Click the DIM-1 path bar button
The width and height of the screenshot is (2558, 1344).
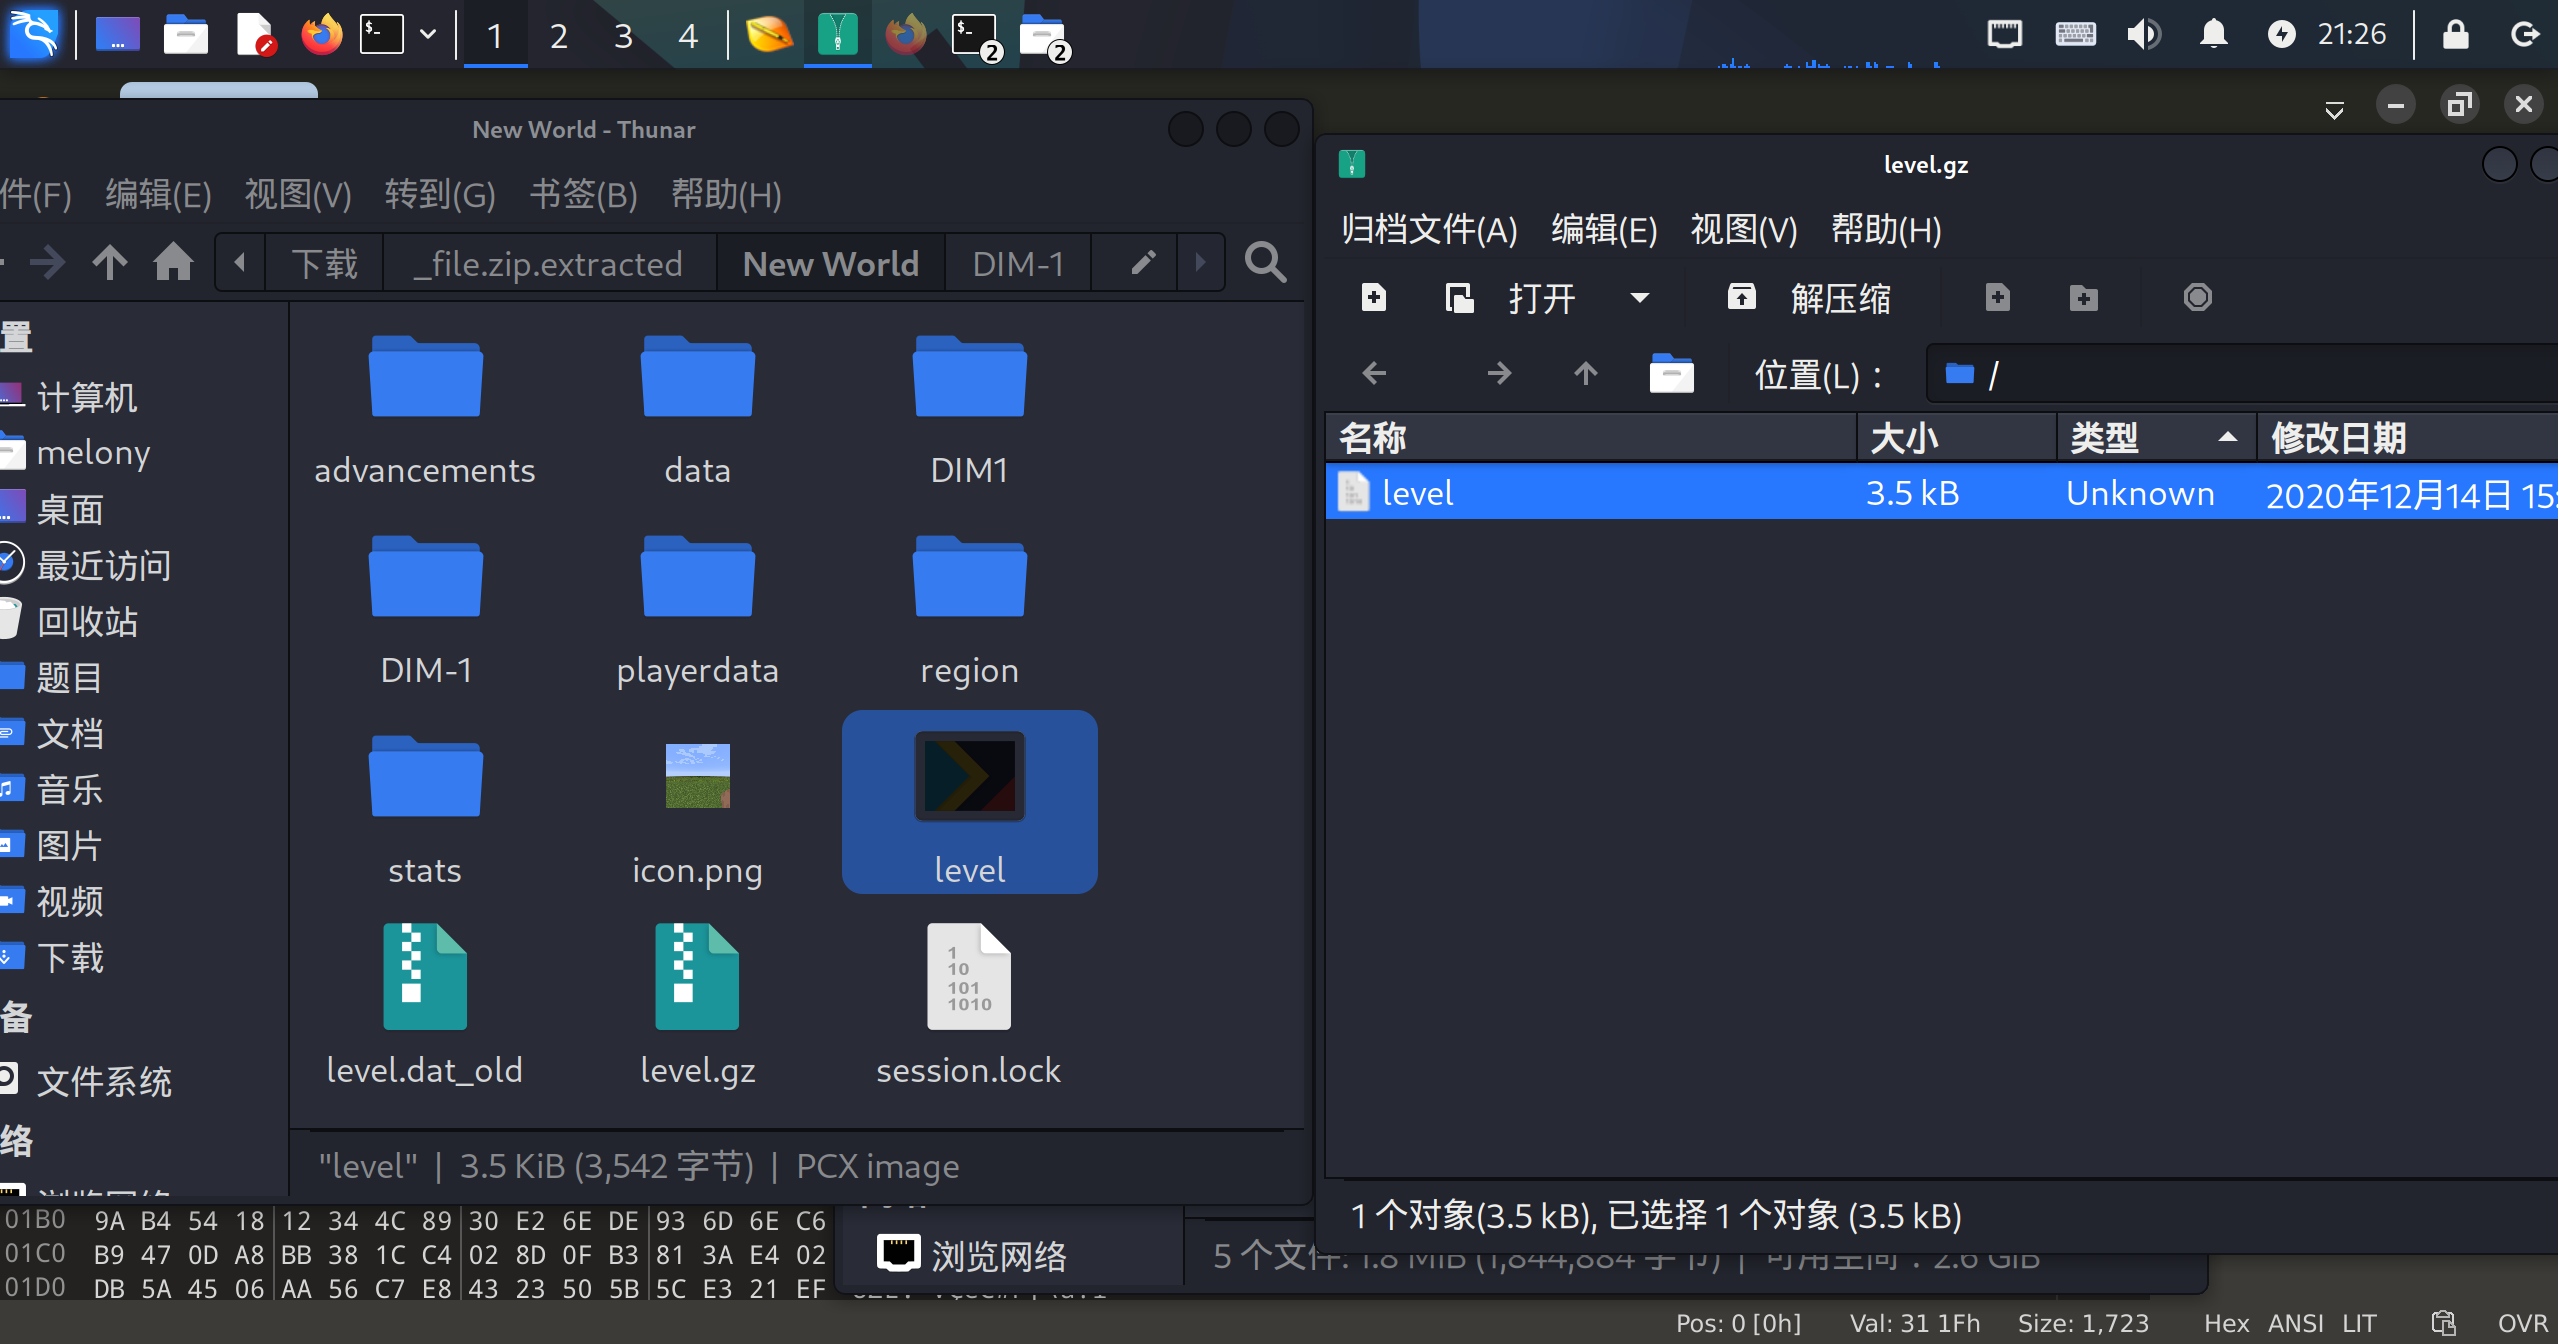[1018, 263]
